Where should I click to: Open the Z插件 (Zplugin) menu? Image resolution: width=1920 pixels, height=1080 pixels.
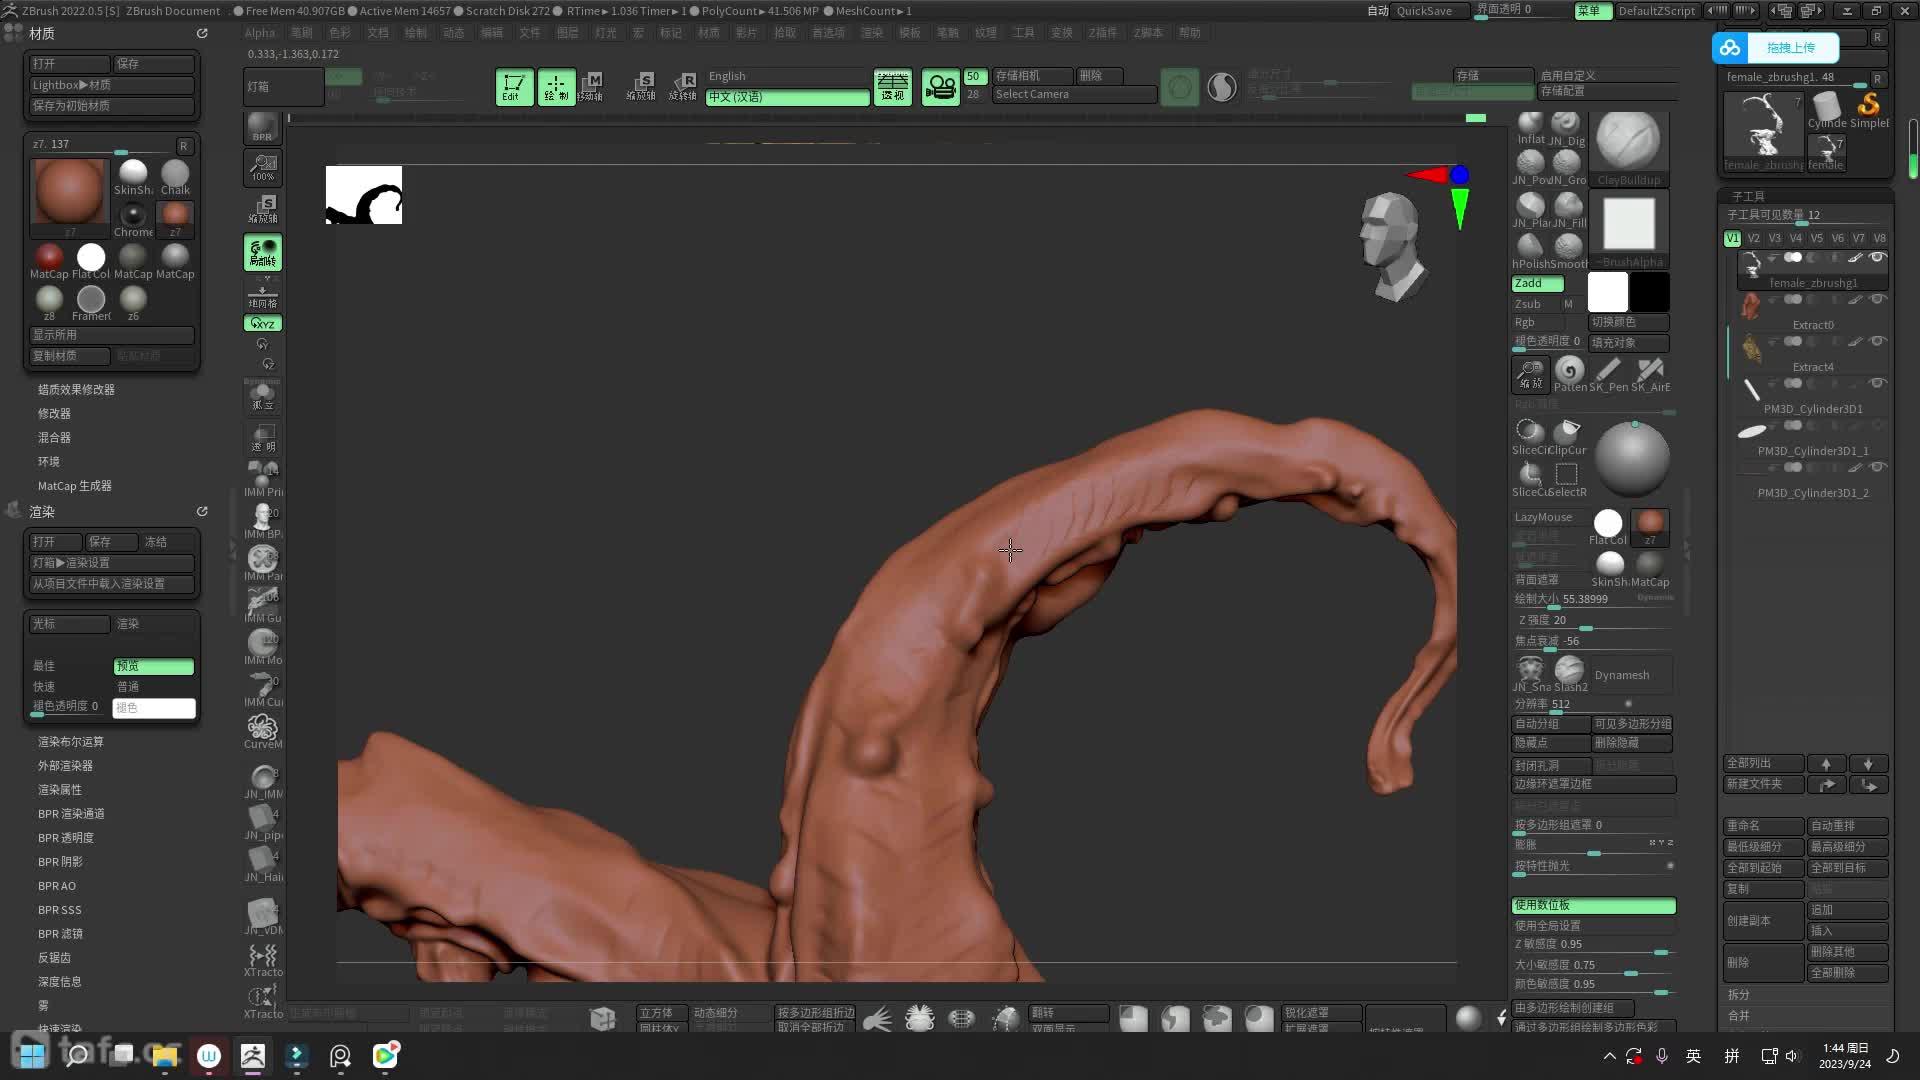click(1103, 32)
